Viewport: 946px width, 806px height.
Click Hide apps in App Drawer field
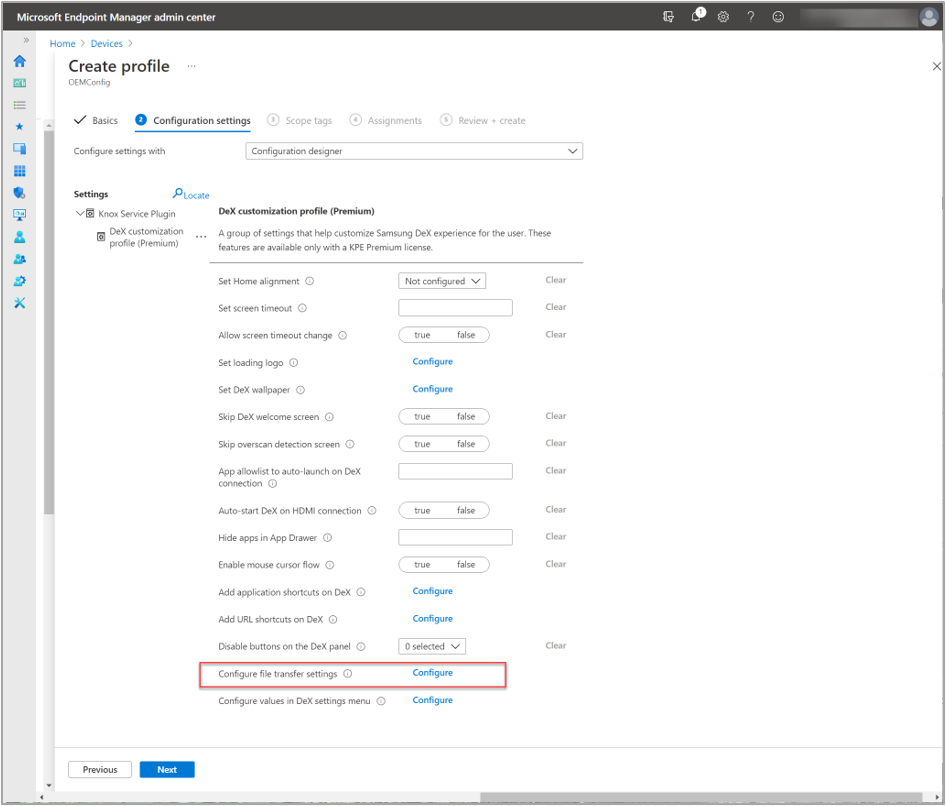point(456,538)
